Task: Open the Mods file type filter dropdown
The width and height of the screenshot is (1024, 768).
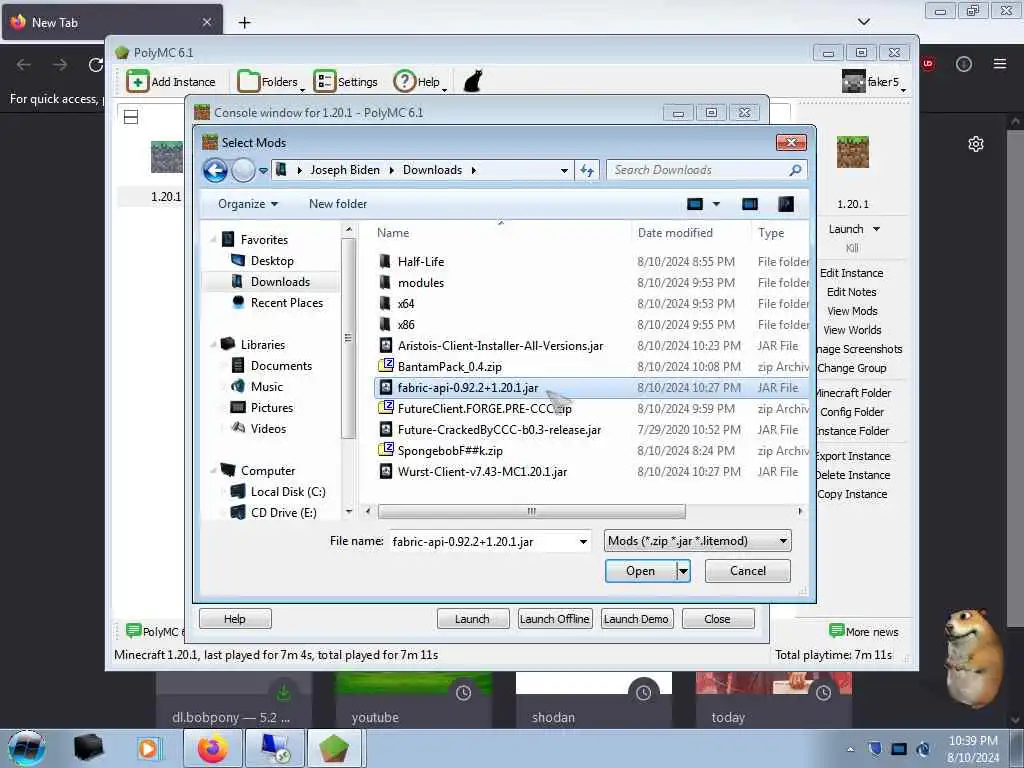Action: (x=697, y=541)
